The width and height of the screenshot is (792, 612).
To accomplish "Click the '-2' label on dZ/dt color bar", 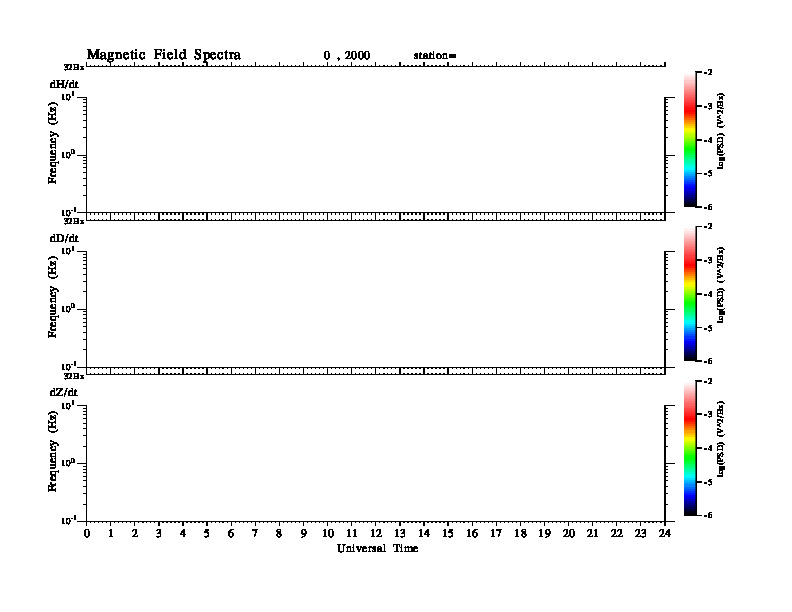I will pyautogui.click(x=708, y=381).
